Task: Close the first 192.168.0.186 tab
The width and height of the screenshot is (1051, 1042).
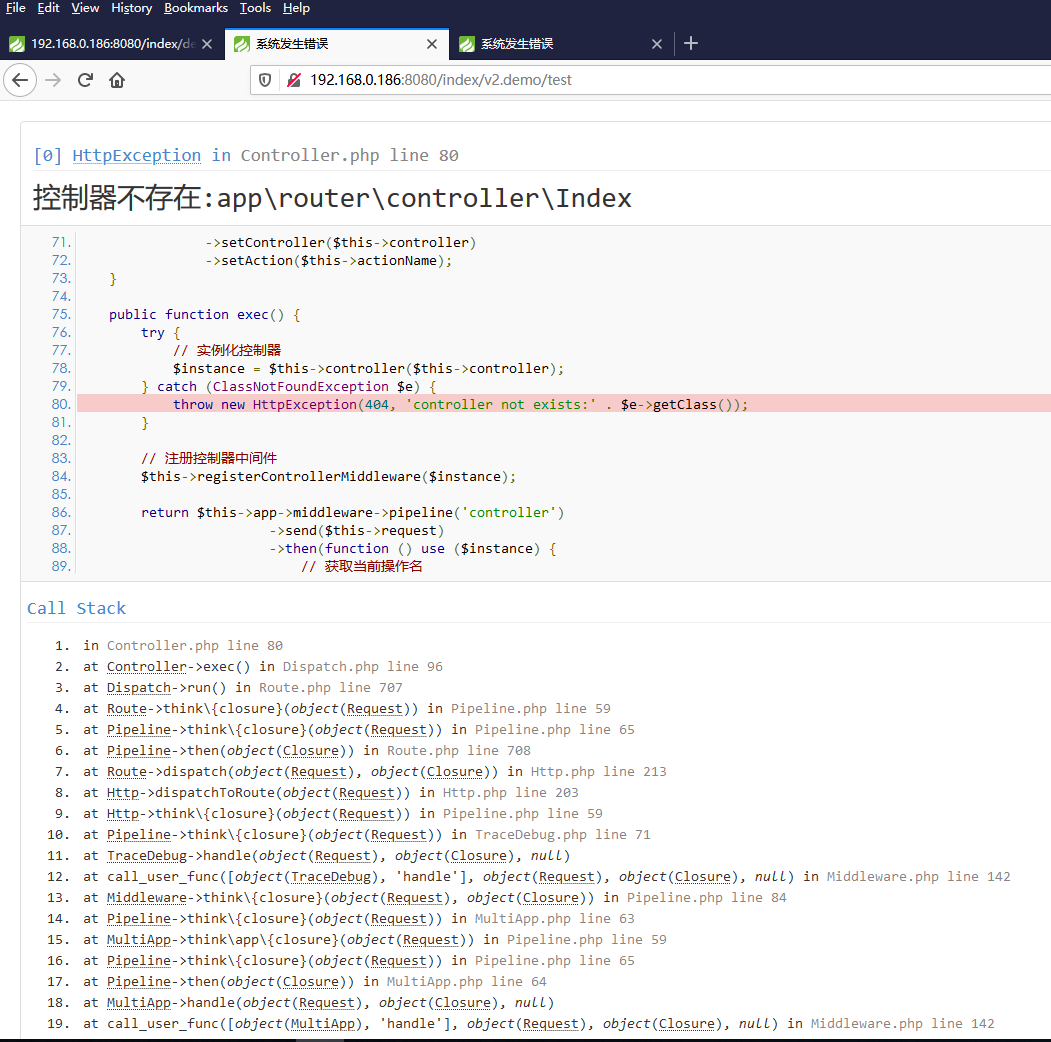Action: tap(207, 44)
